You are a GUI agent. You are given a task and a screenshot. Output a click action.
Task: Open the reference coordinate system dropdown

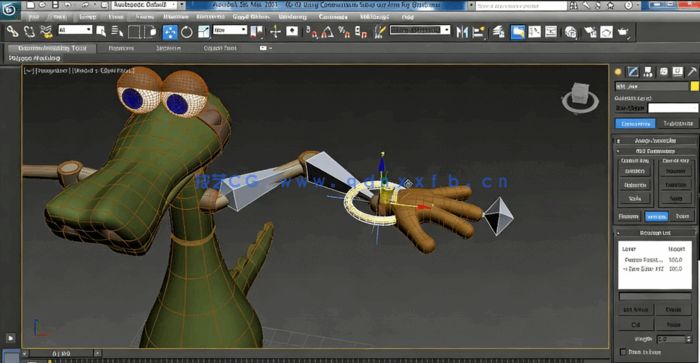[x=230, y=30]
